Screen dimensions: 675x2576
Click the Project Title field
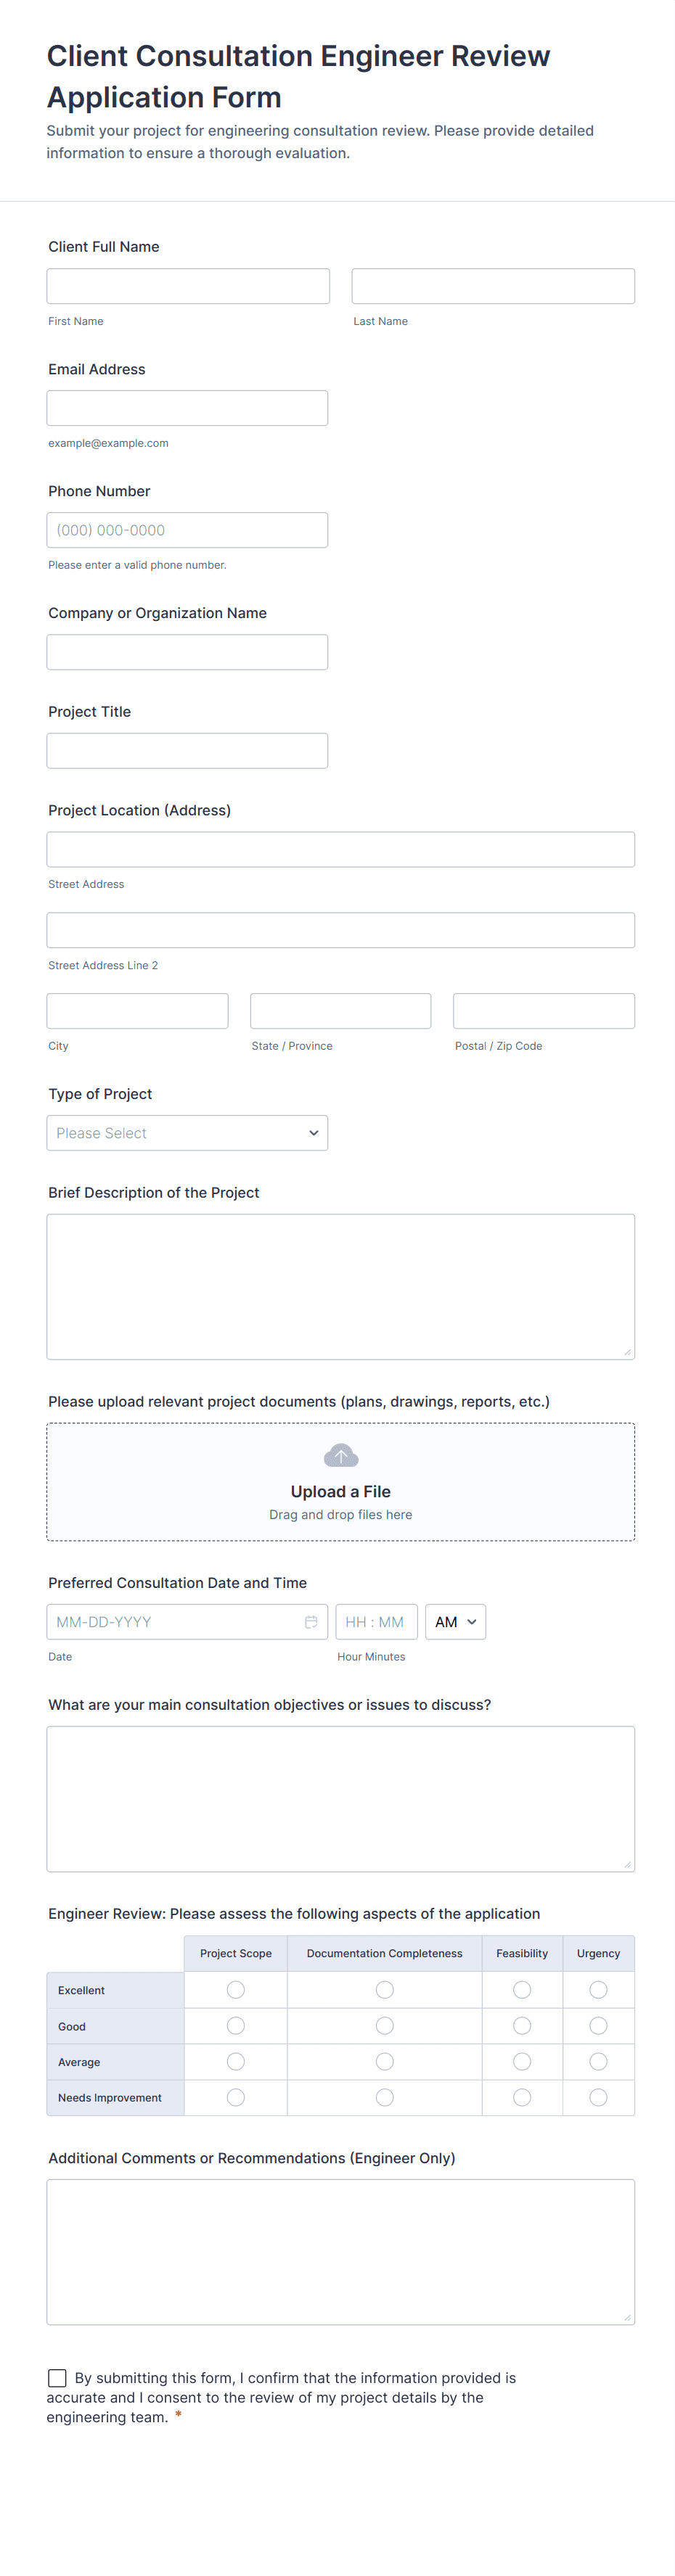click(187, 751)
